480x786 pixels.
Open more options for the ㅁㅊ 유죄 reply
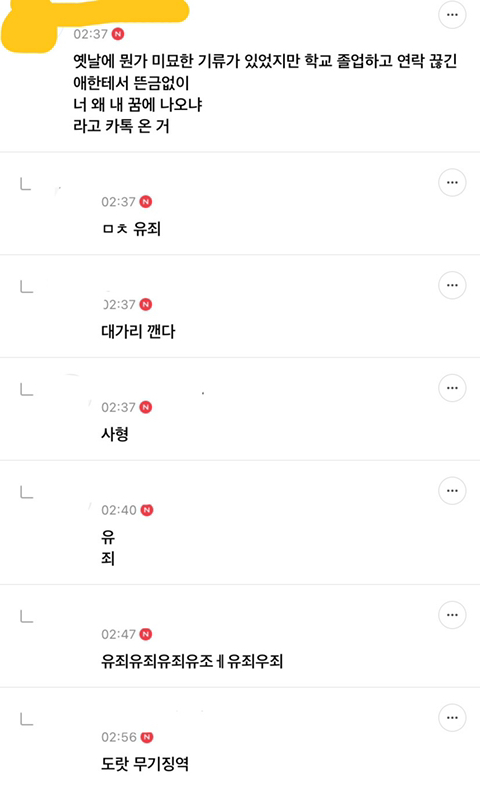[x=452, y=182]
